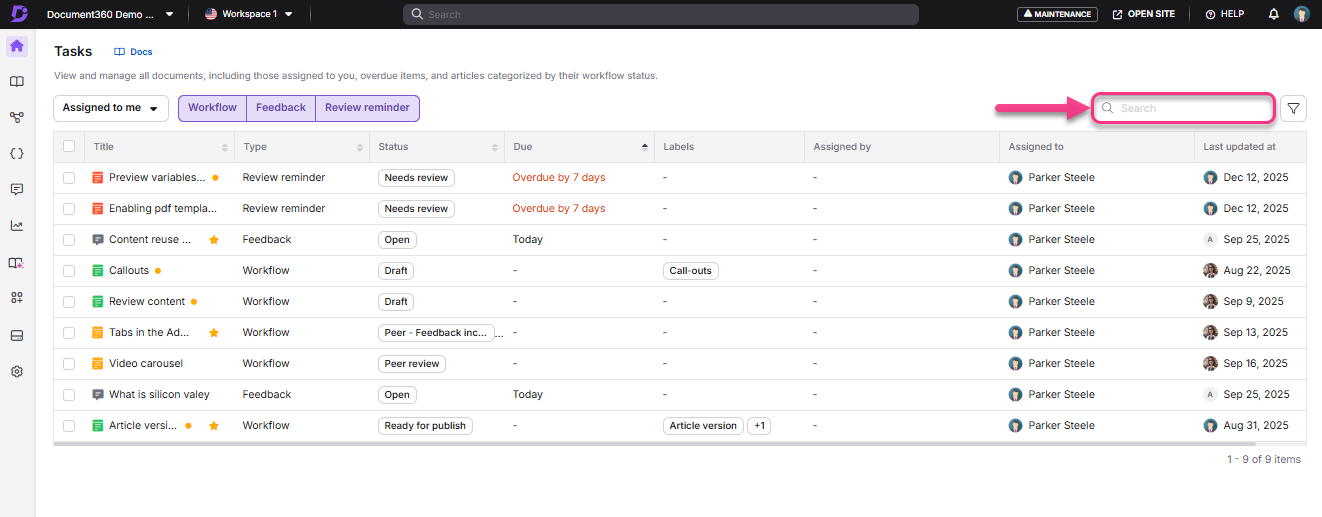Open the Home icon in sidebar
This screenshot has height=517, width=1322.
click(x=17, y=46)
